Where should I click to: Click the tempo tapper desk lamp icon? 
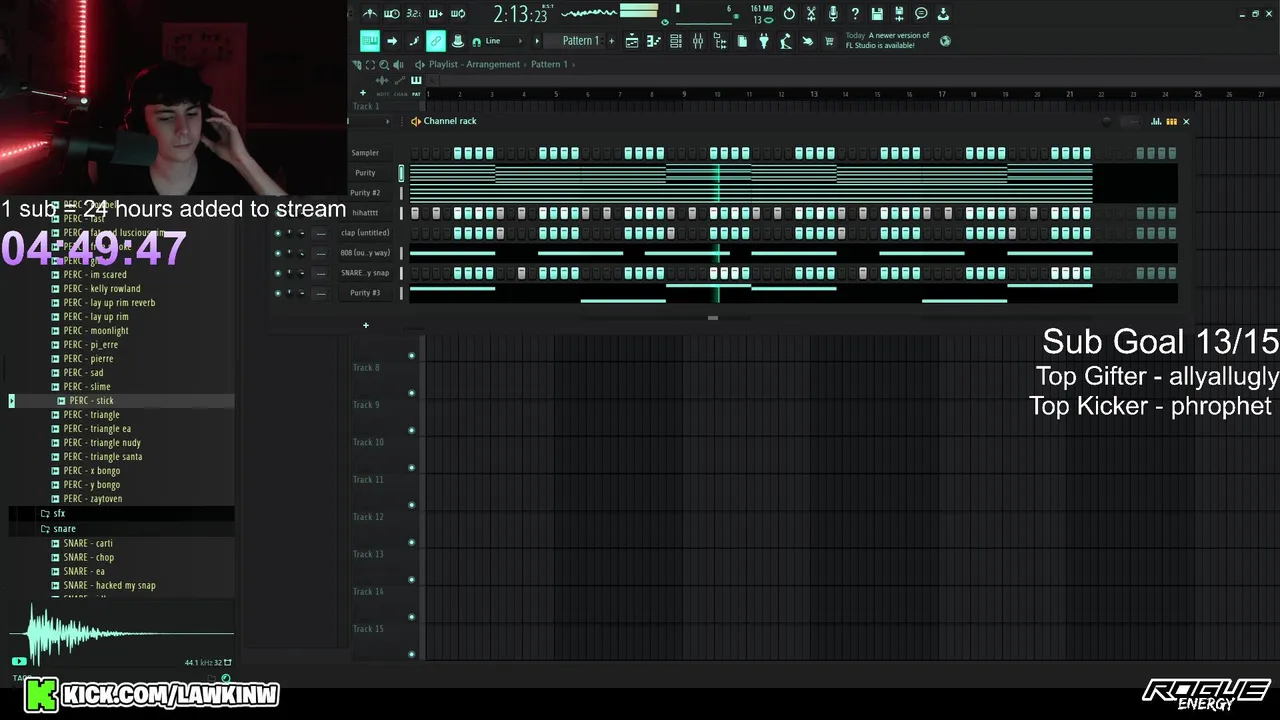(785, 41)
